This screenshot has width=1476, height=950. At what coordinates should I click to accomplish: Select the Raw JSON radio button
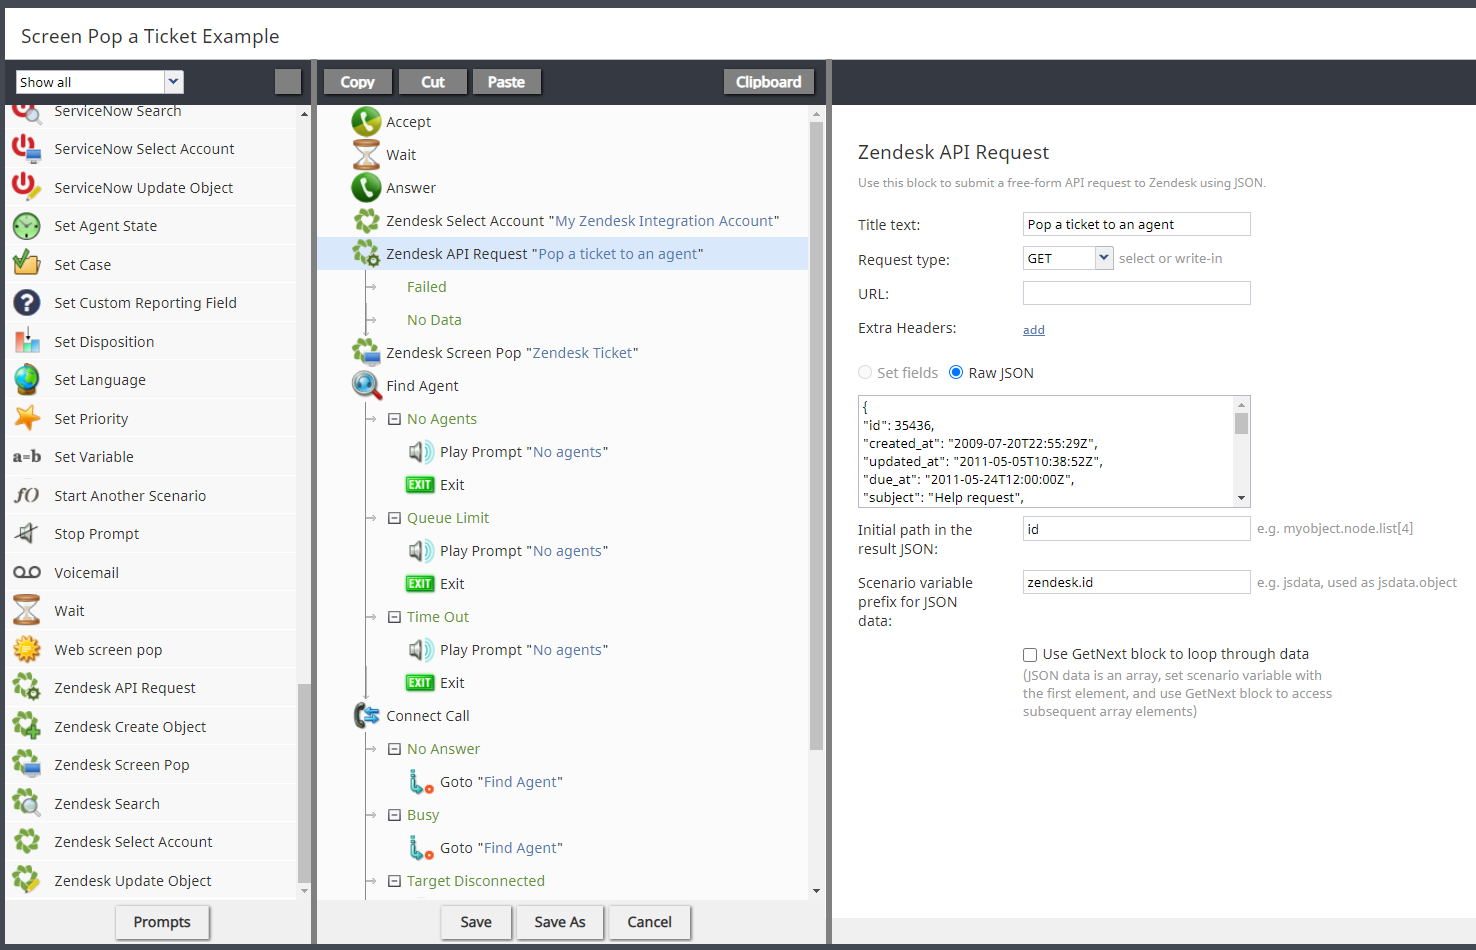coord(956,372)
